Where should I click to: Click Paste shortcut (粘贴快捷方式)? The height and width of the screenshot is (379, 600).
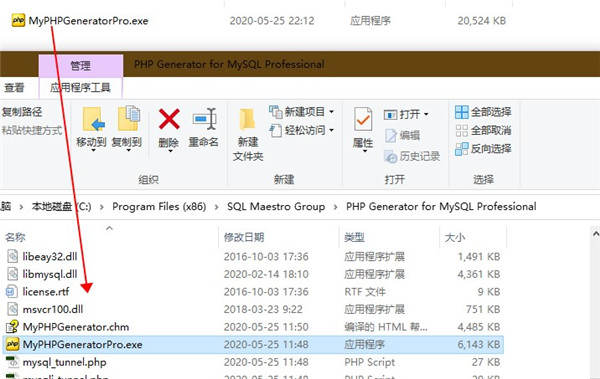point(32,130)
